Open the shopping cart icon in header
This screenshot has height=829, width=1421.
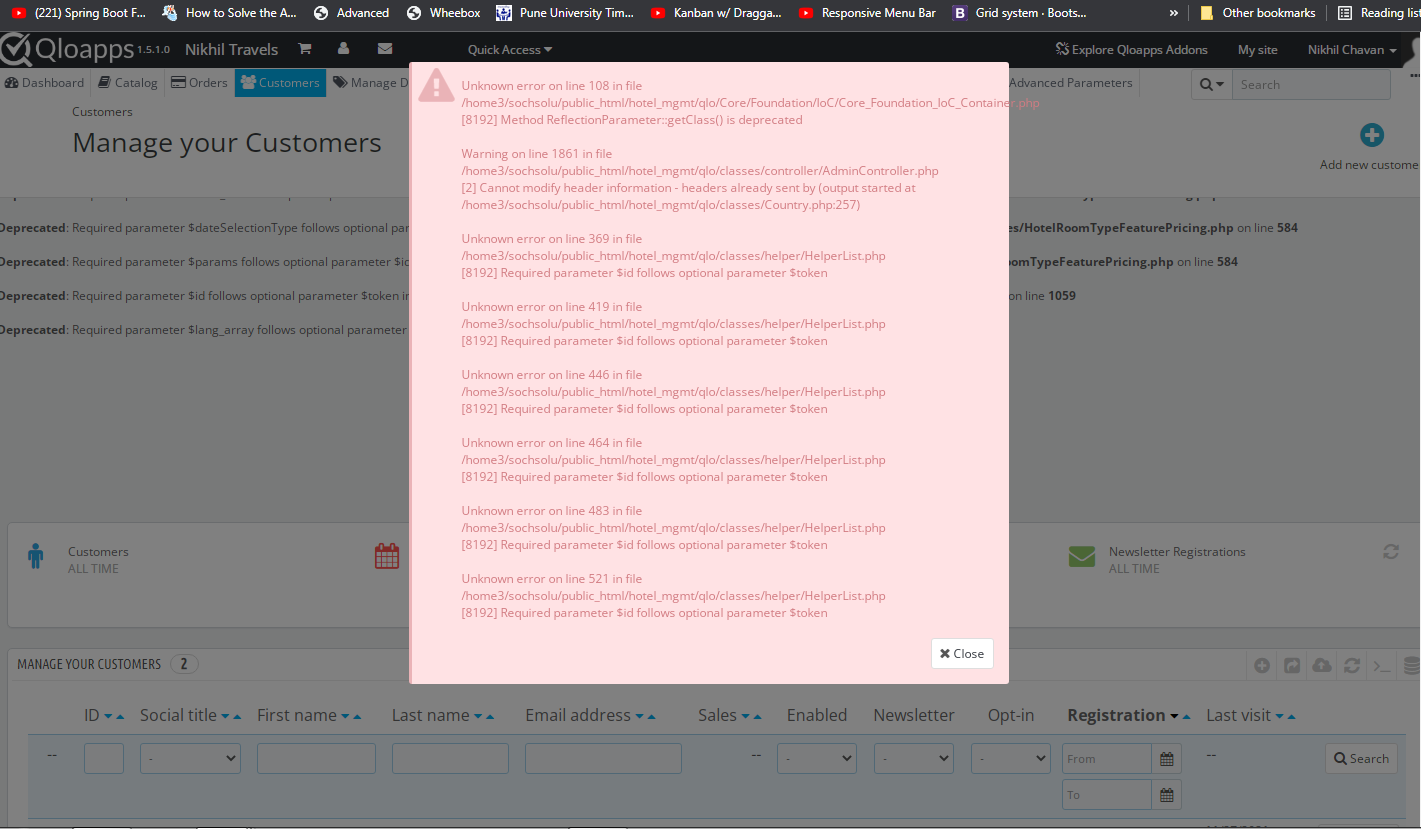tap(305, 49)
